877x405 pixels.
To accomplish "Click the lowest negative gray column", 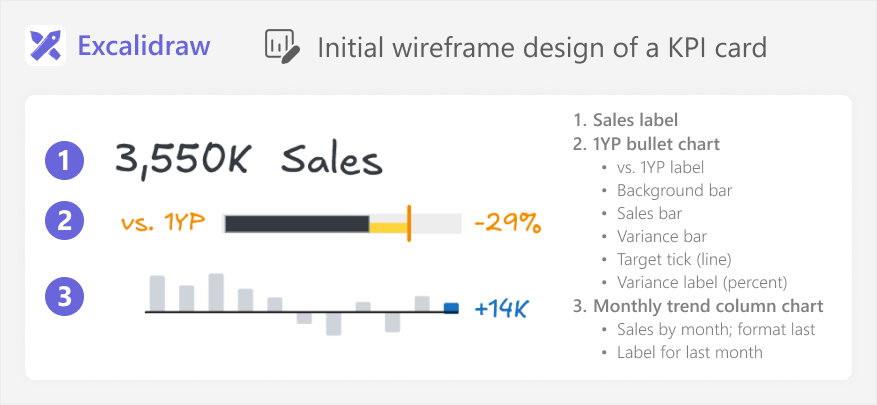I will coord(333,324).
